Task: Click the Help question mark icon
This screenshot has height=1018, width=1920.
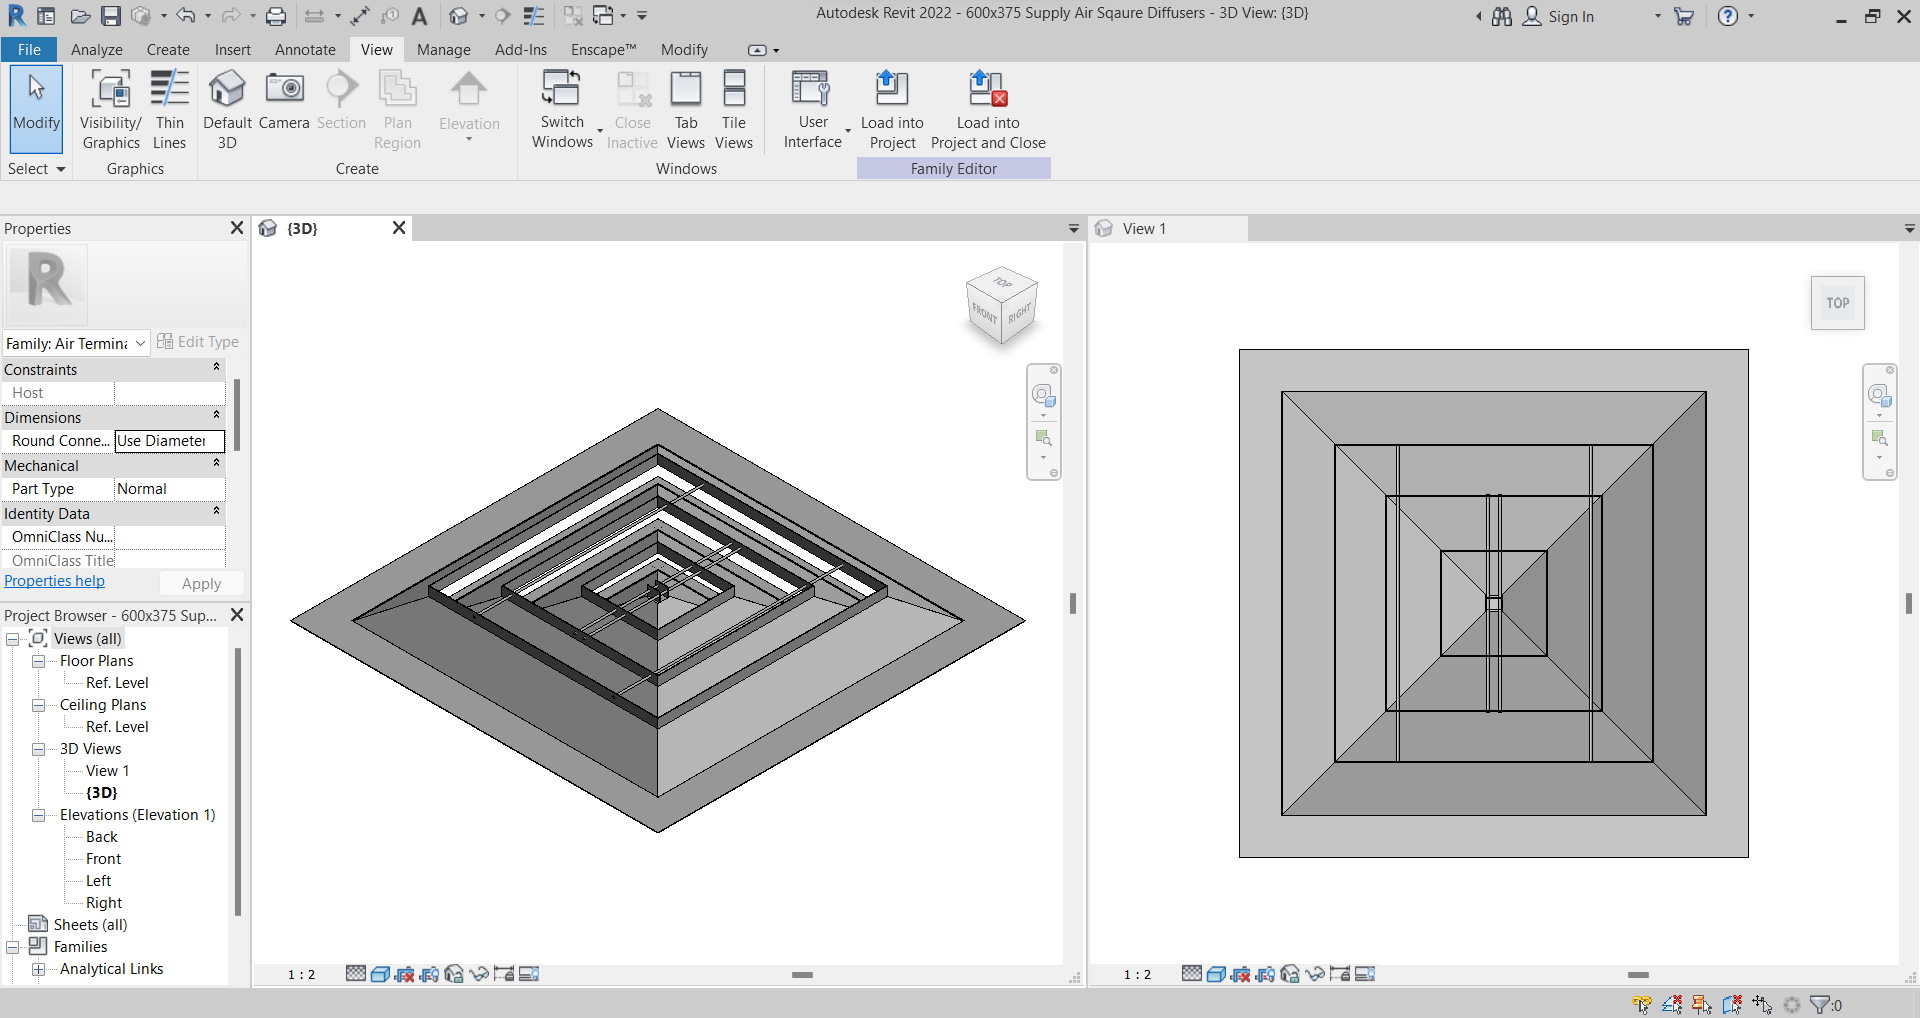Action: coord(1728,16)
